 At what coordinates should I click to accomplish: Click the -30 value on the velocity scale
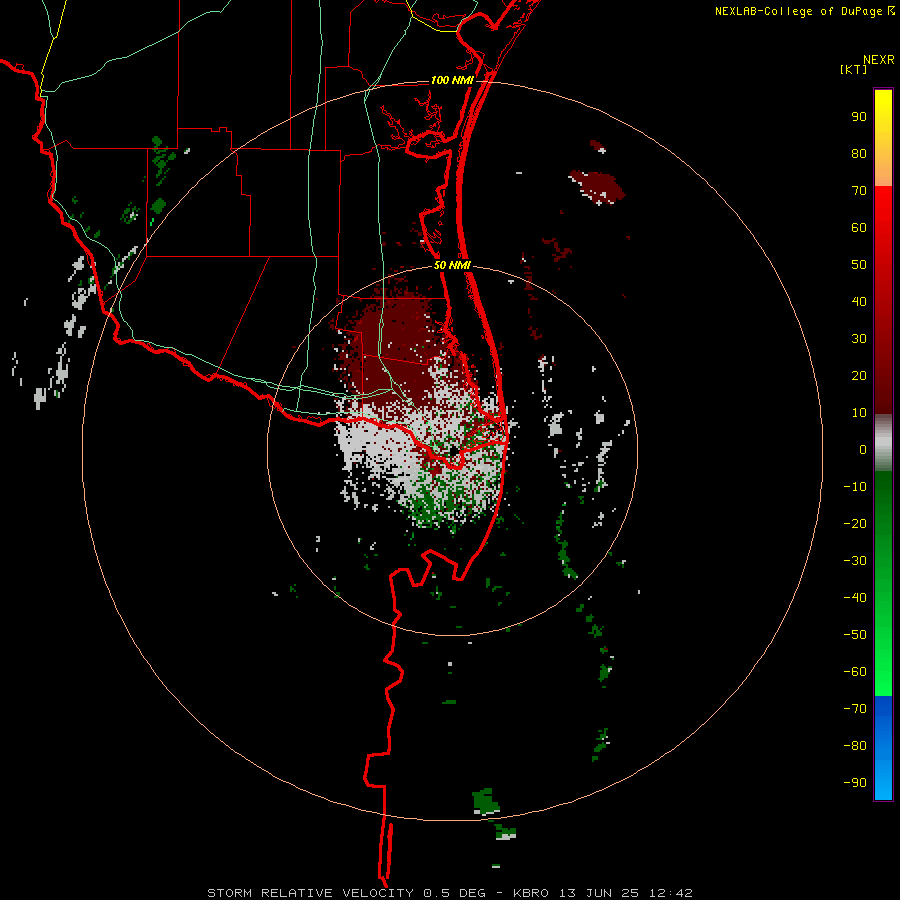coord(855,561)
